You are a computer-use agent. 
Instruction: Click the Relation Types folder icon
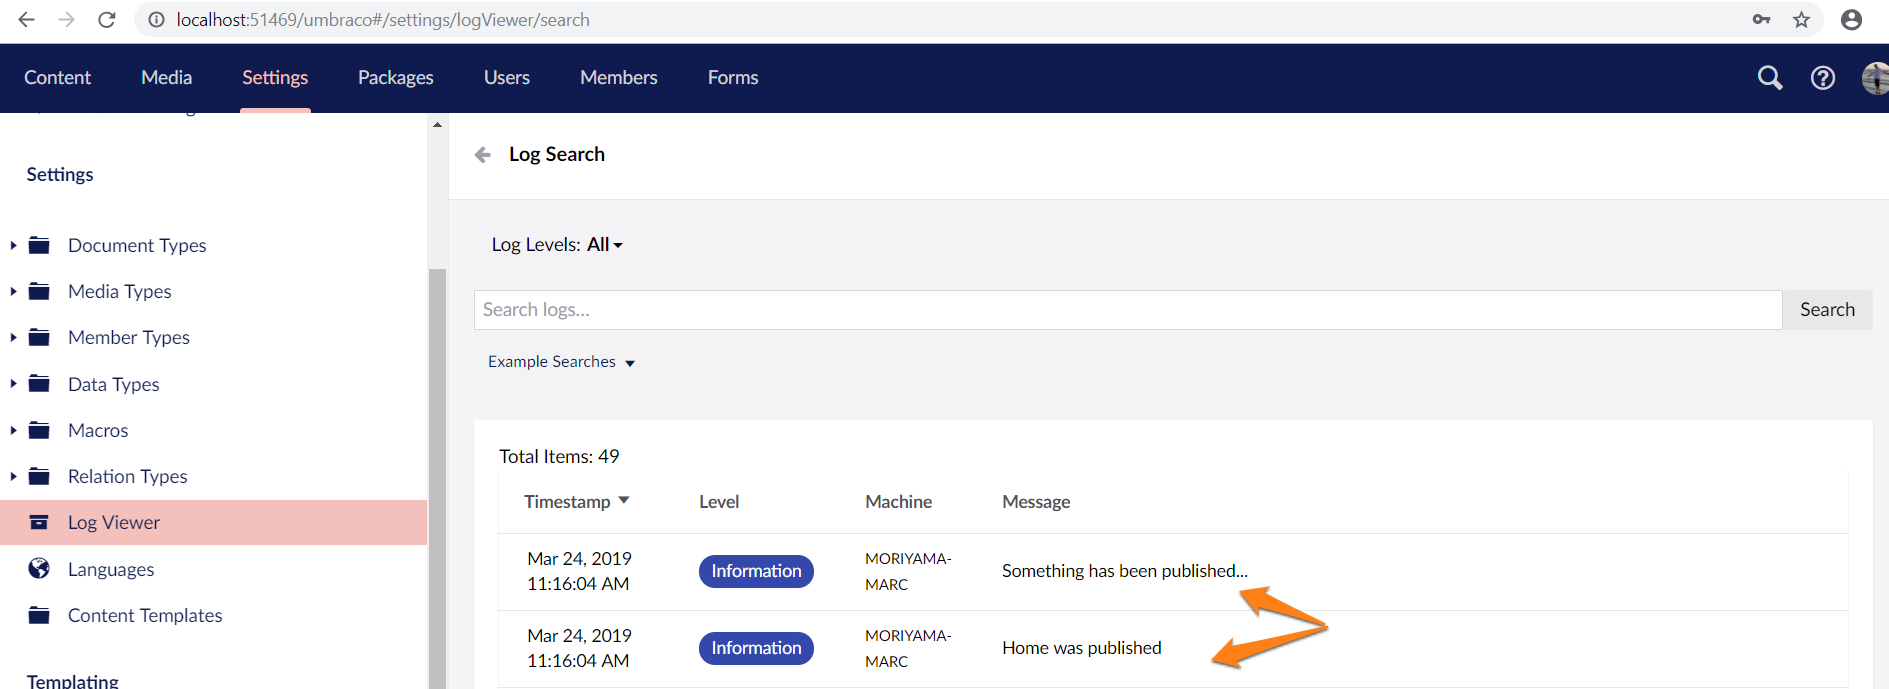click(39, 476)
